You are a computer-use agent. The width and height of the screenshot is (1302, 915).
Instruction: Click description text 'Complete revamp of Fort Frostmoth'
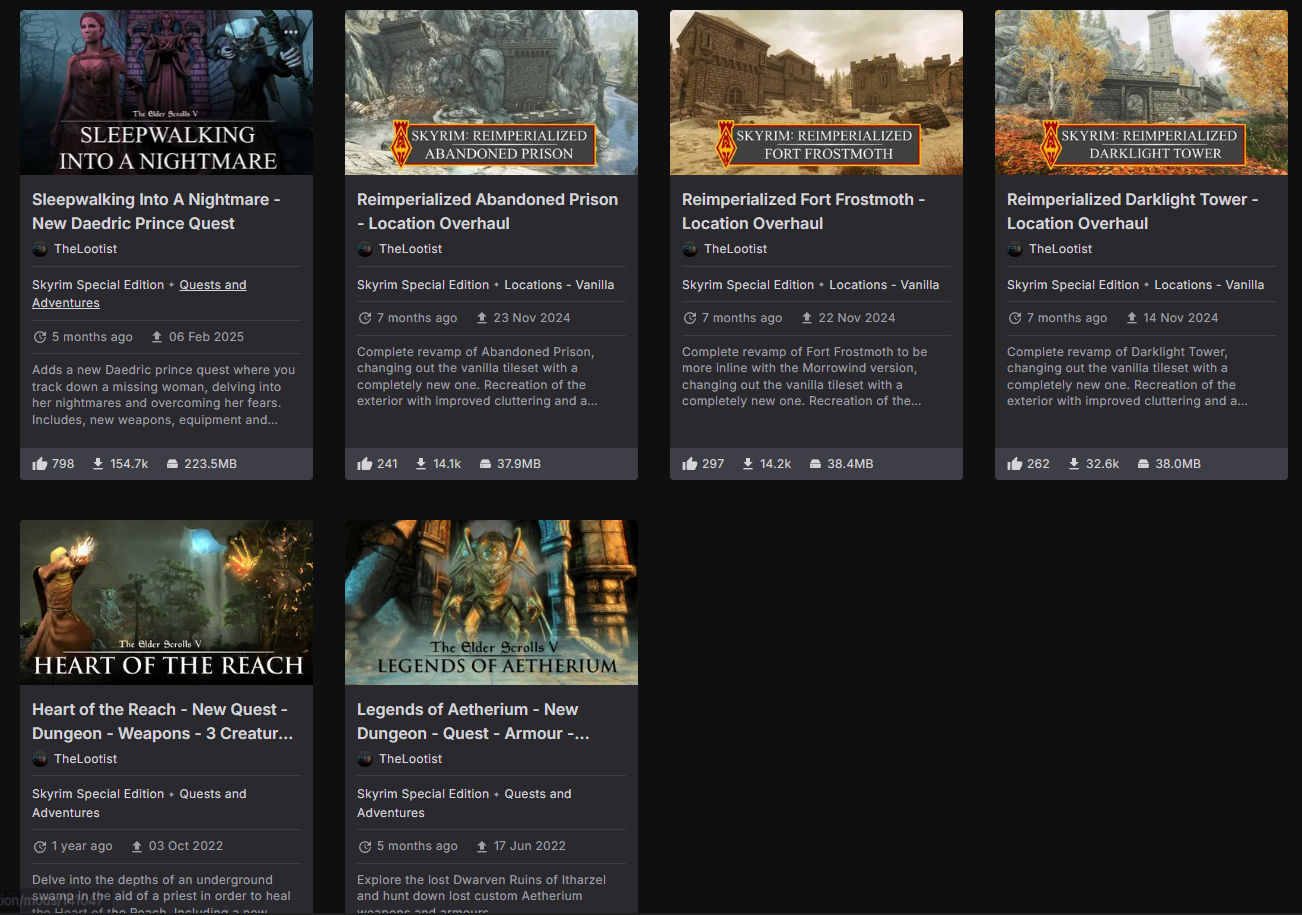805,376
